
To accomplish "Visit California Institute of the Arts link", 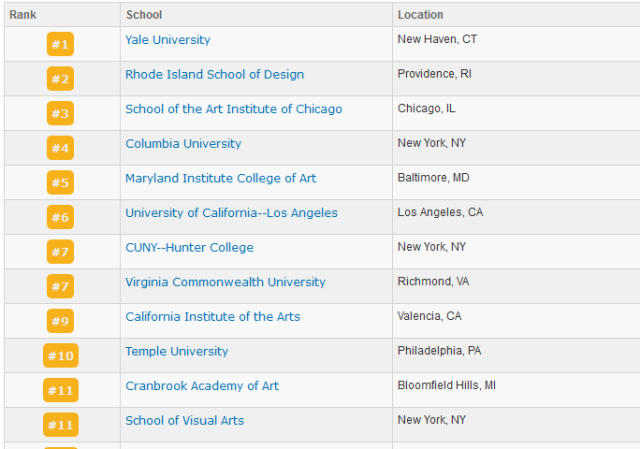I will pos(213,317).
